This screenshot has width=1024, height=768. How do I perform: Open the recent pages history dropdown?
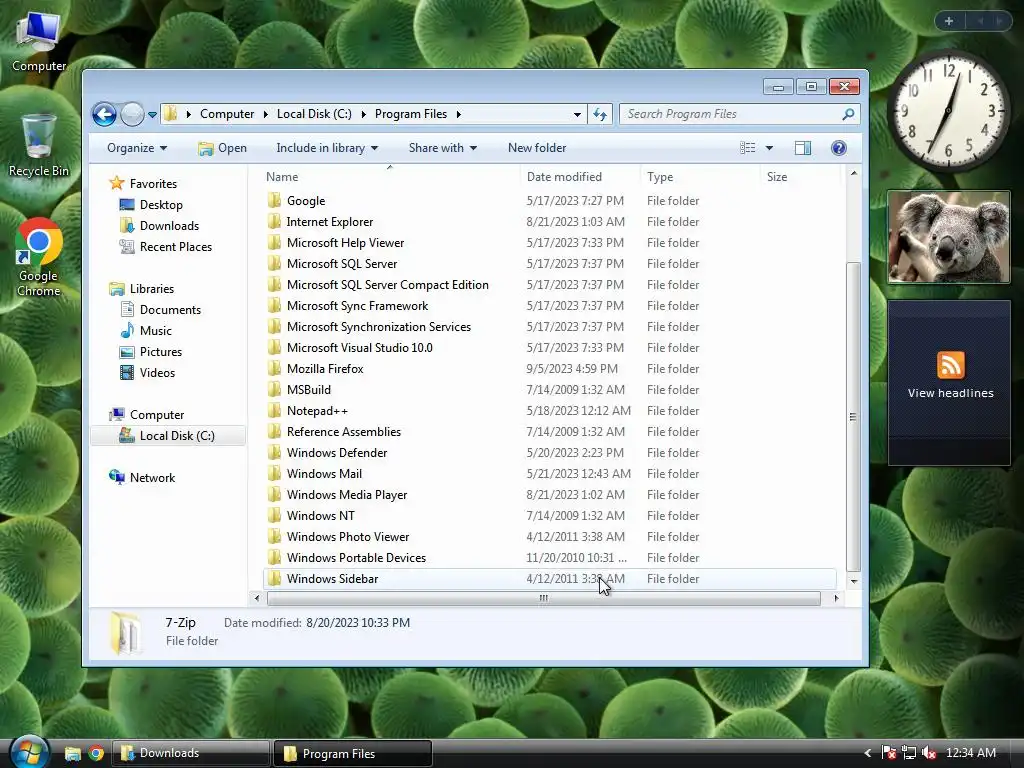coord(152,115)
